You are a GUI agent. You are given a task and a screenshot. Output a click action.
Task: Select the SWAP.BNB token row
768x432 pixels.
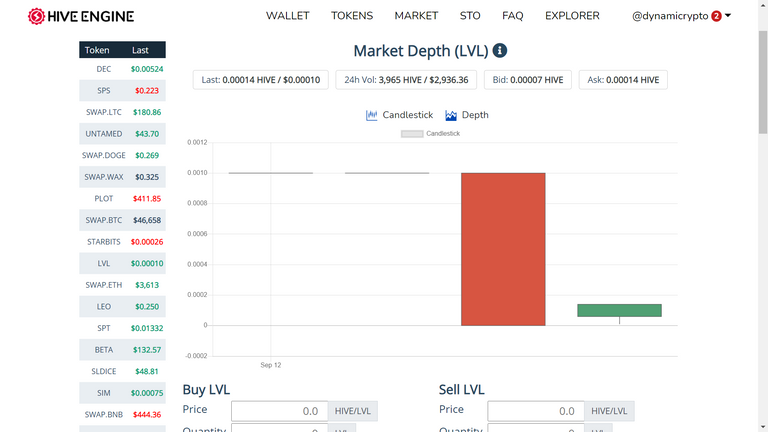coord(122,414)
